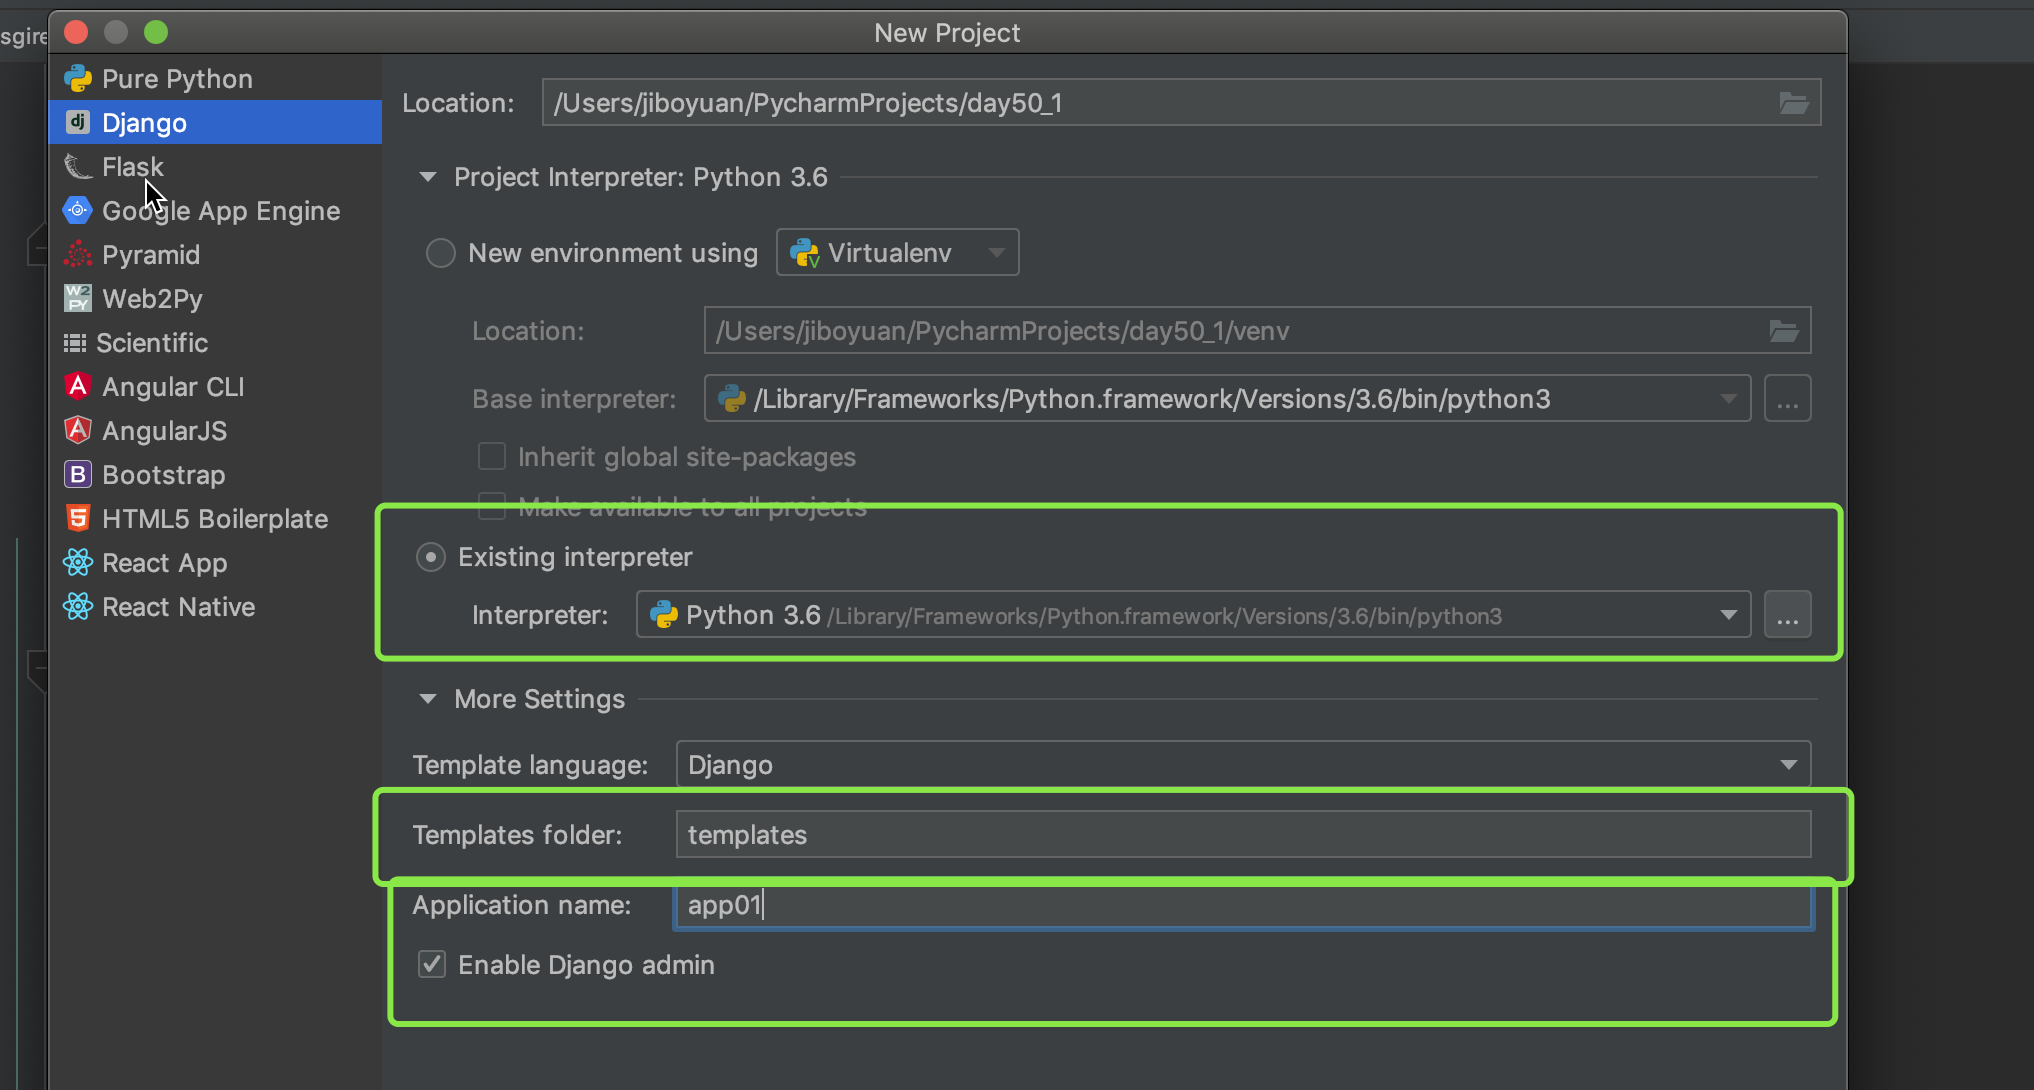The width and height of the screenshot is (2034, 1090).
Task: Choose Google App Engine icon
Action: (x=78, y=211)
